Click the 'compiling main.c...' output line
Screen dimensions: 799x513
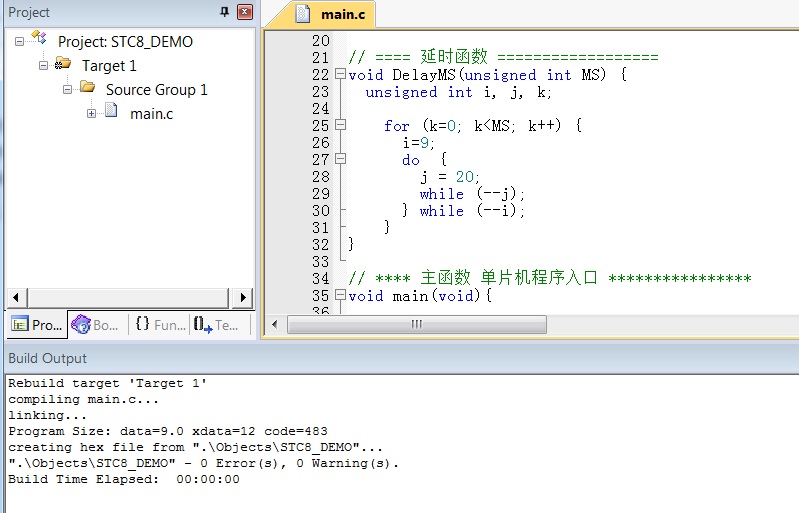click(84, 399)
